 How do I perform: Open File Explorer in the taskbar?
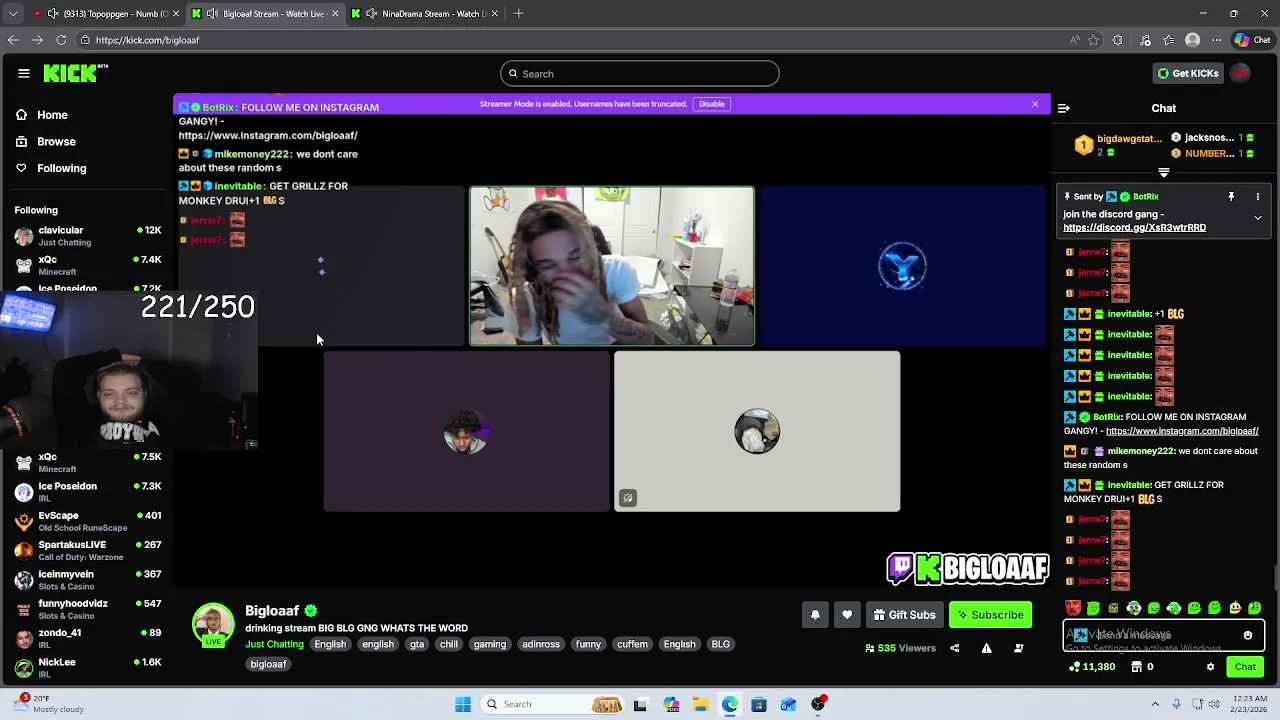click(x=700, y=704)
